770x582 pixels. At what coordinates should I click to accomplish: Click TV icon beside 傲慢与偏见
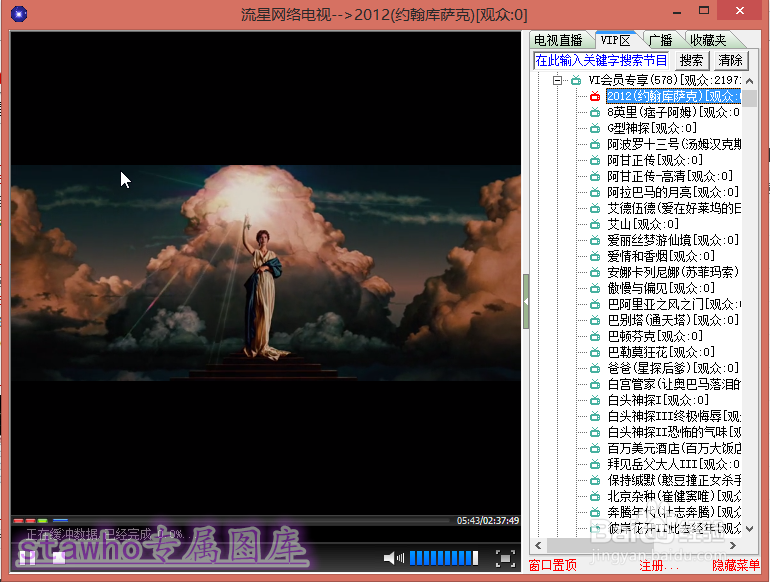pos(595,288)
